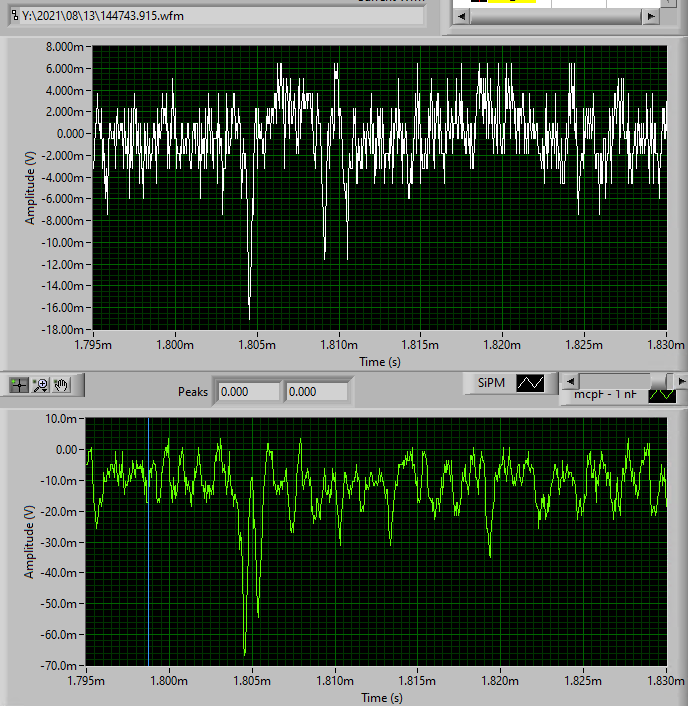The width and height of the screenshot is (688, 706).
Task: Click the second Peaks value field
Action: (x=316, y=392)
